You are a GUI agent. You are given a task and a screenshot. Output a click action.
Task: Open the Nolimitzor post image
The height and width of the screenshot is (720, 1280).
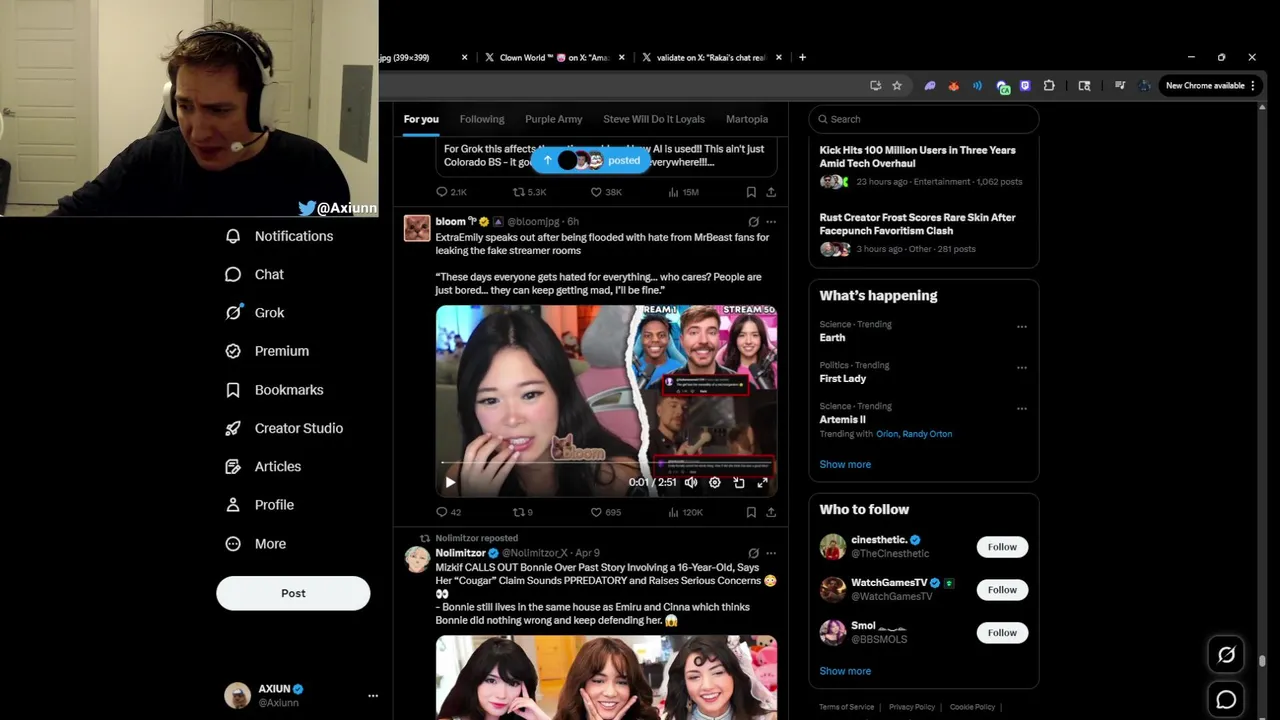pyautogui.click(x=606, y=678)
